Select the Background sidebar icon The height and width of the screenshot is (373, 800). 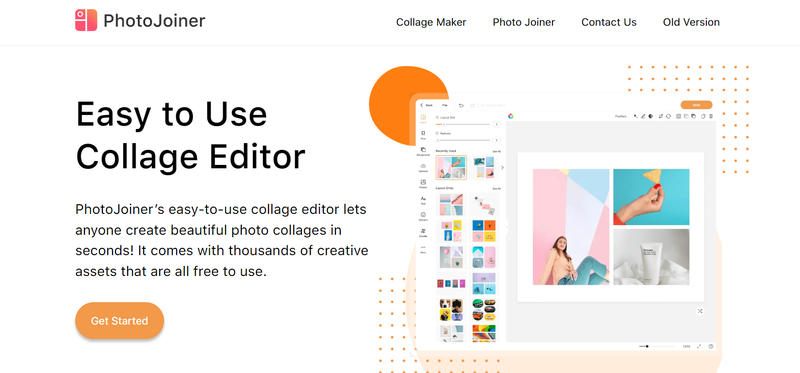click(423, 151)
